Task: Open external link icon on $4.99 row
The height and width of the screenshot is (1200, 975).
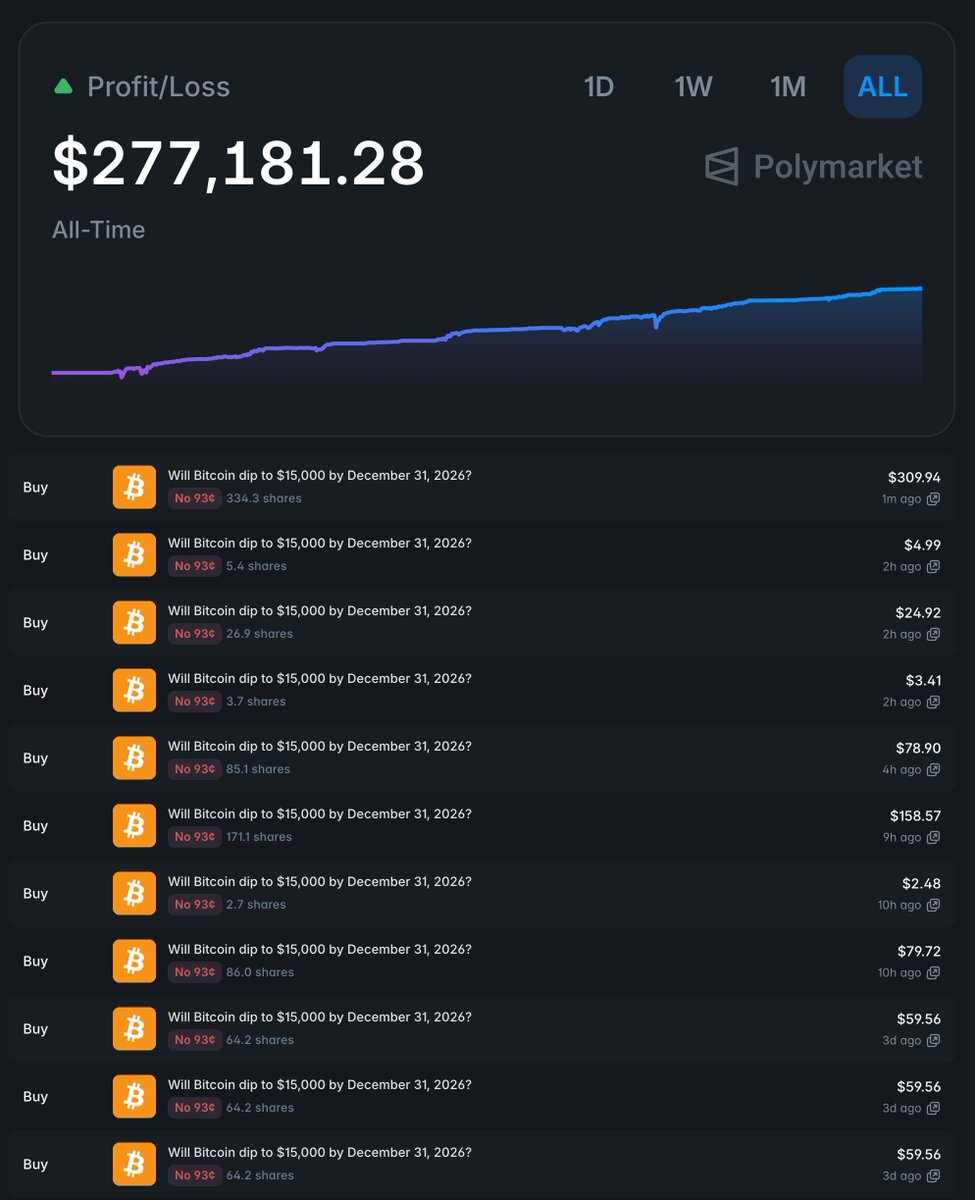Action: [933, 567]
